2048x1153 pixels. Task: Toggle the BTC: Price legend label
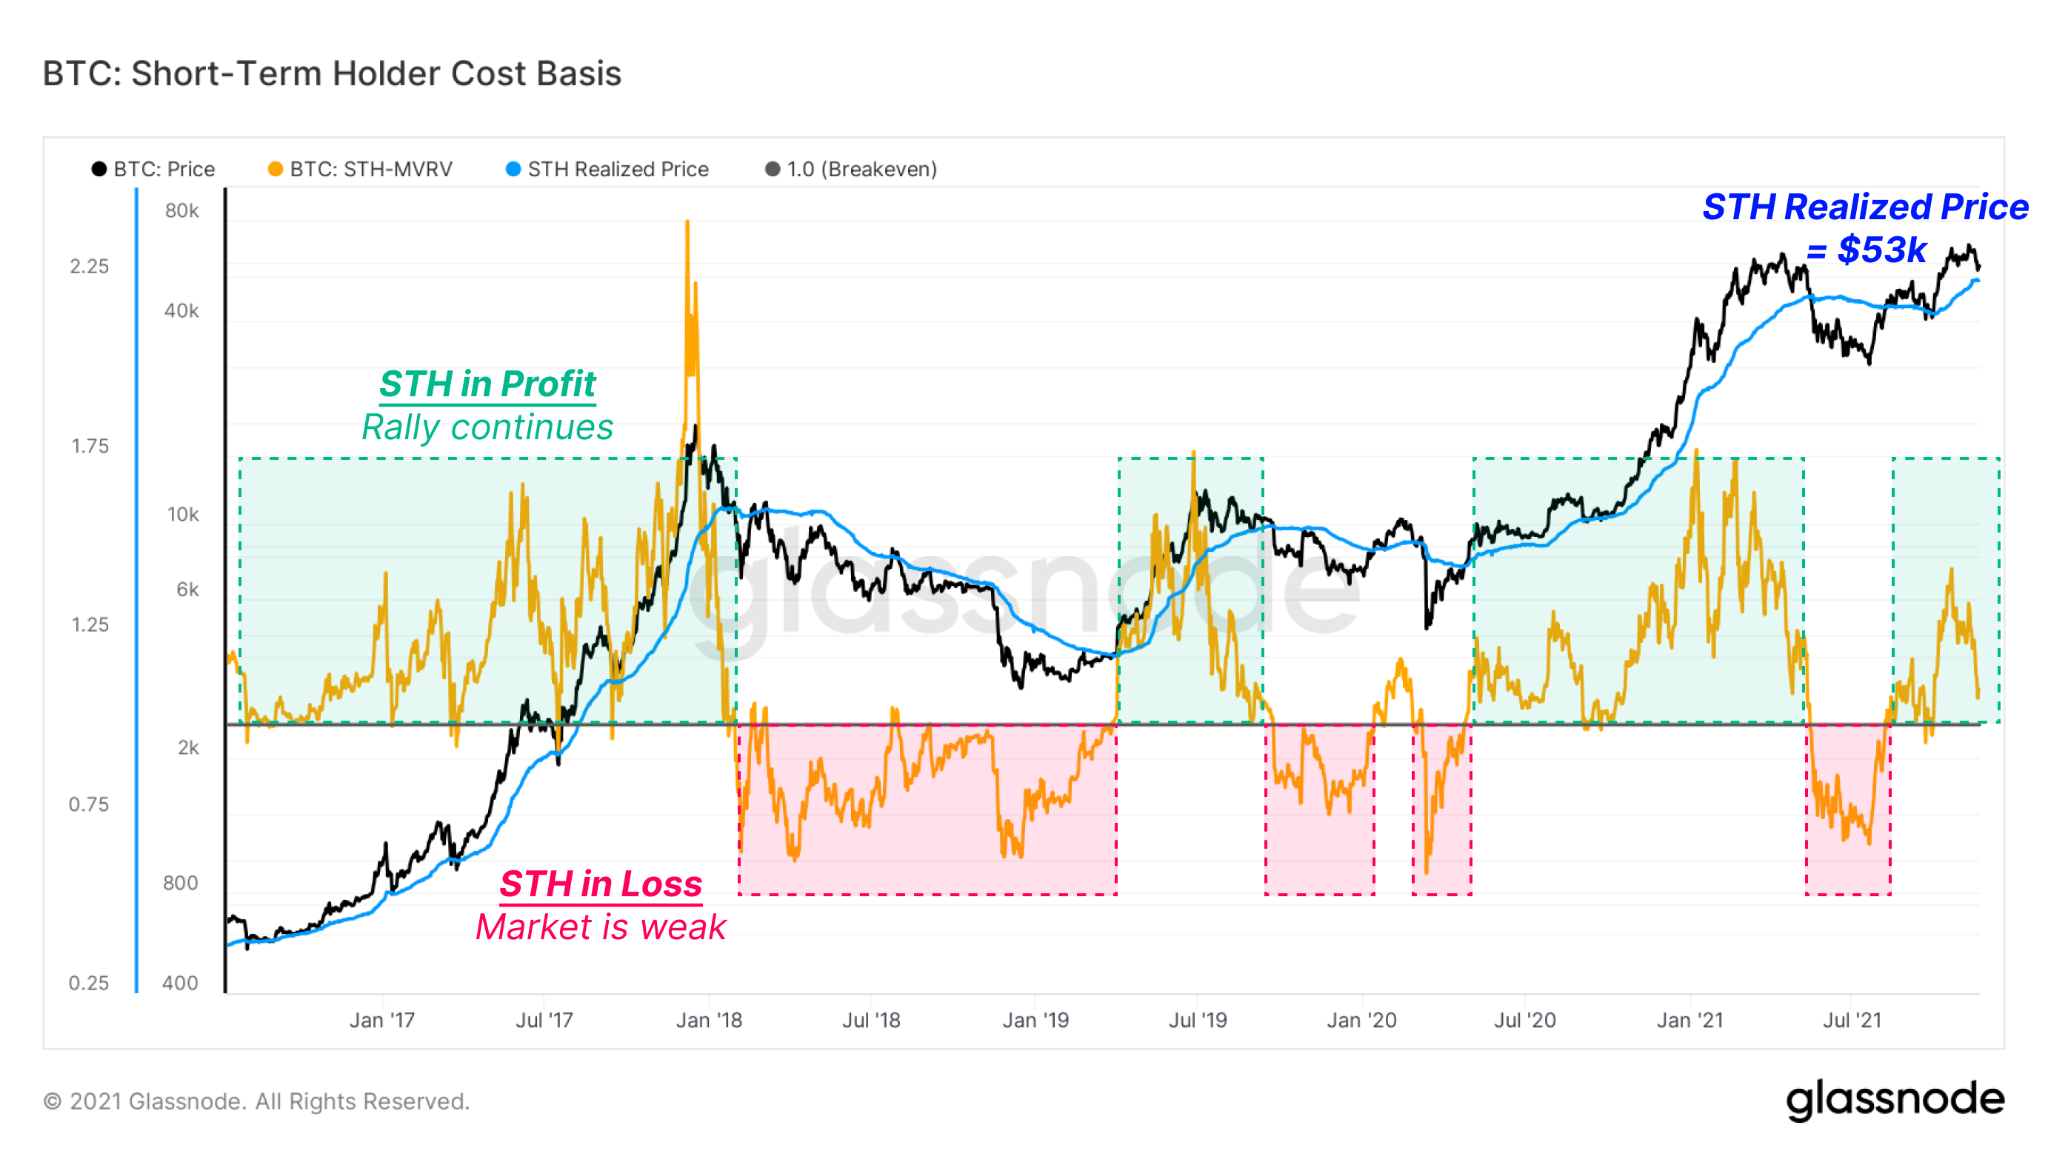164,169
